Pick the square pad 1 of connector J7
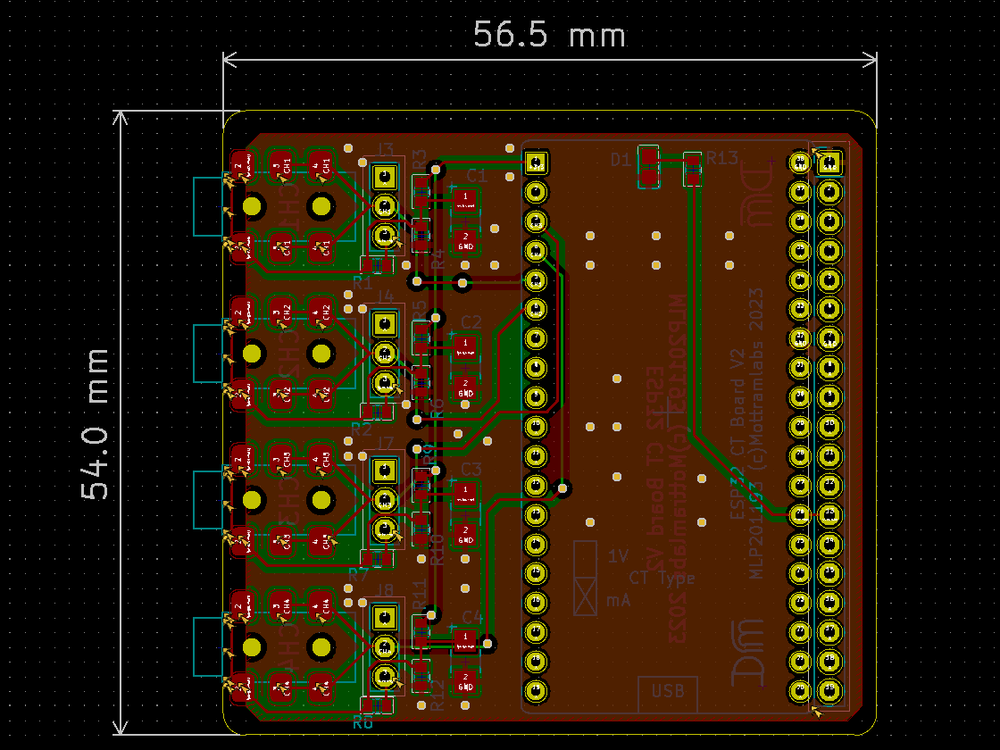 (385, 471)
